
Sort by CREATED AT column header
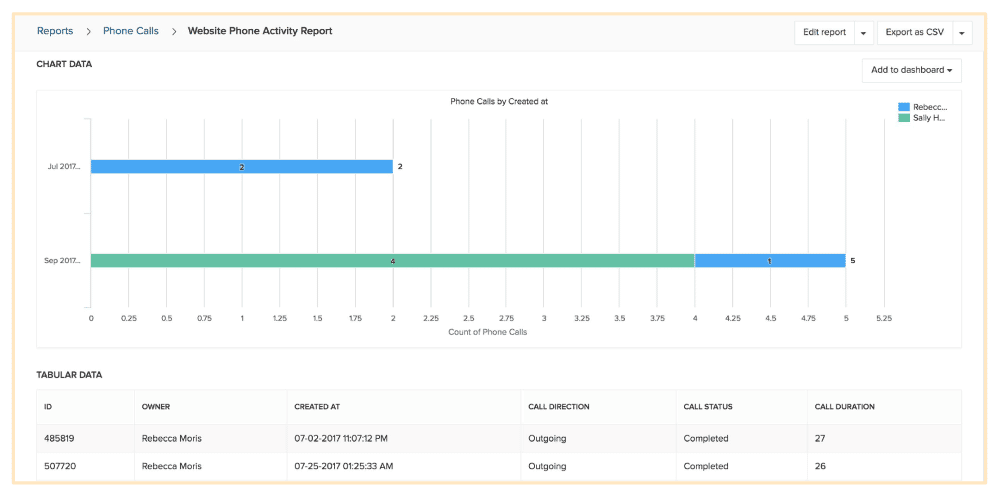pyautogui.click(x=317, y=407)
